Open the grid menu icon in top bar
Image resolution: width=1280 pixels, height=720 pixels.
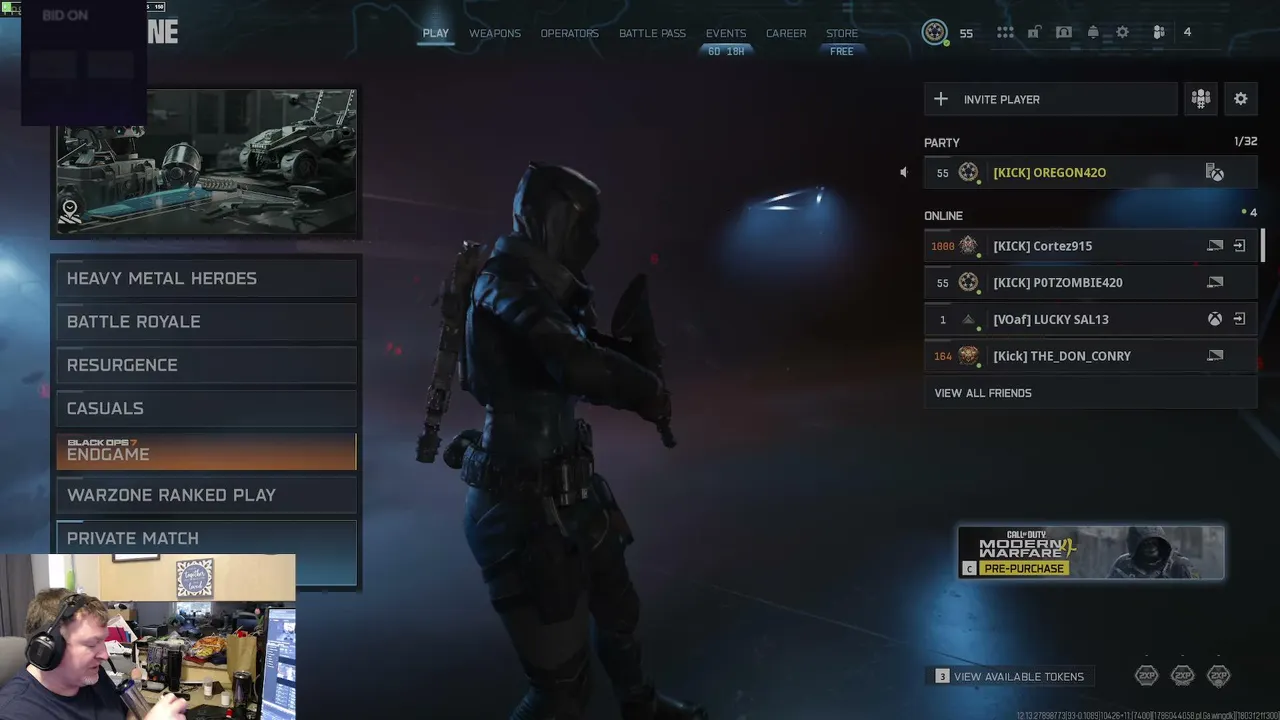(1005, 32)
